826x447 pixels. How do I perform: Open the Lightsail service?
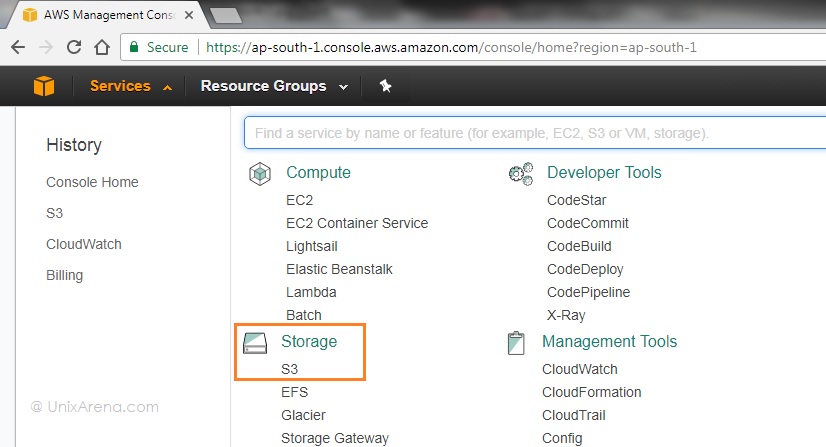pyautogui.click(x=311, y=246)
